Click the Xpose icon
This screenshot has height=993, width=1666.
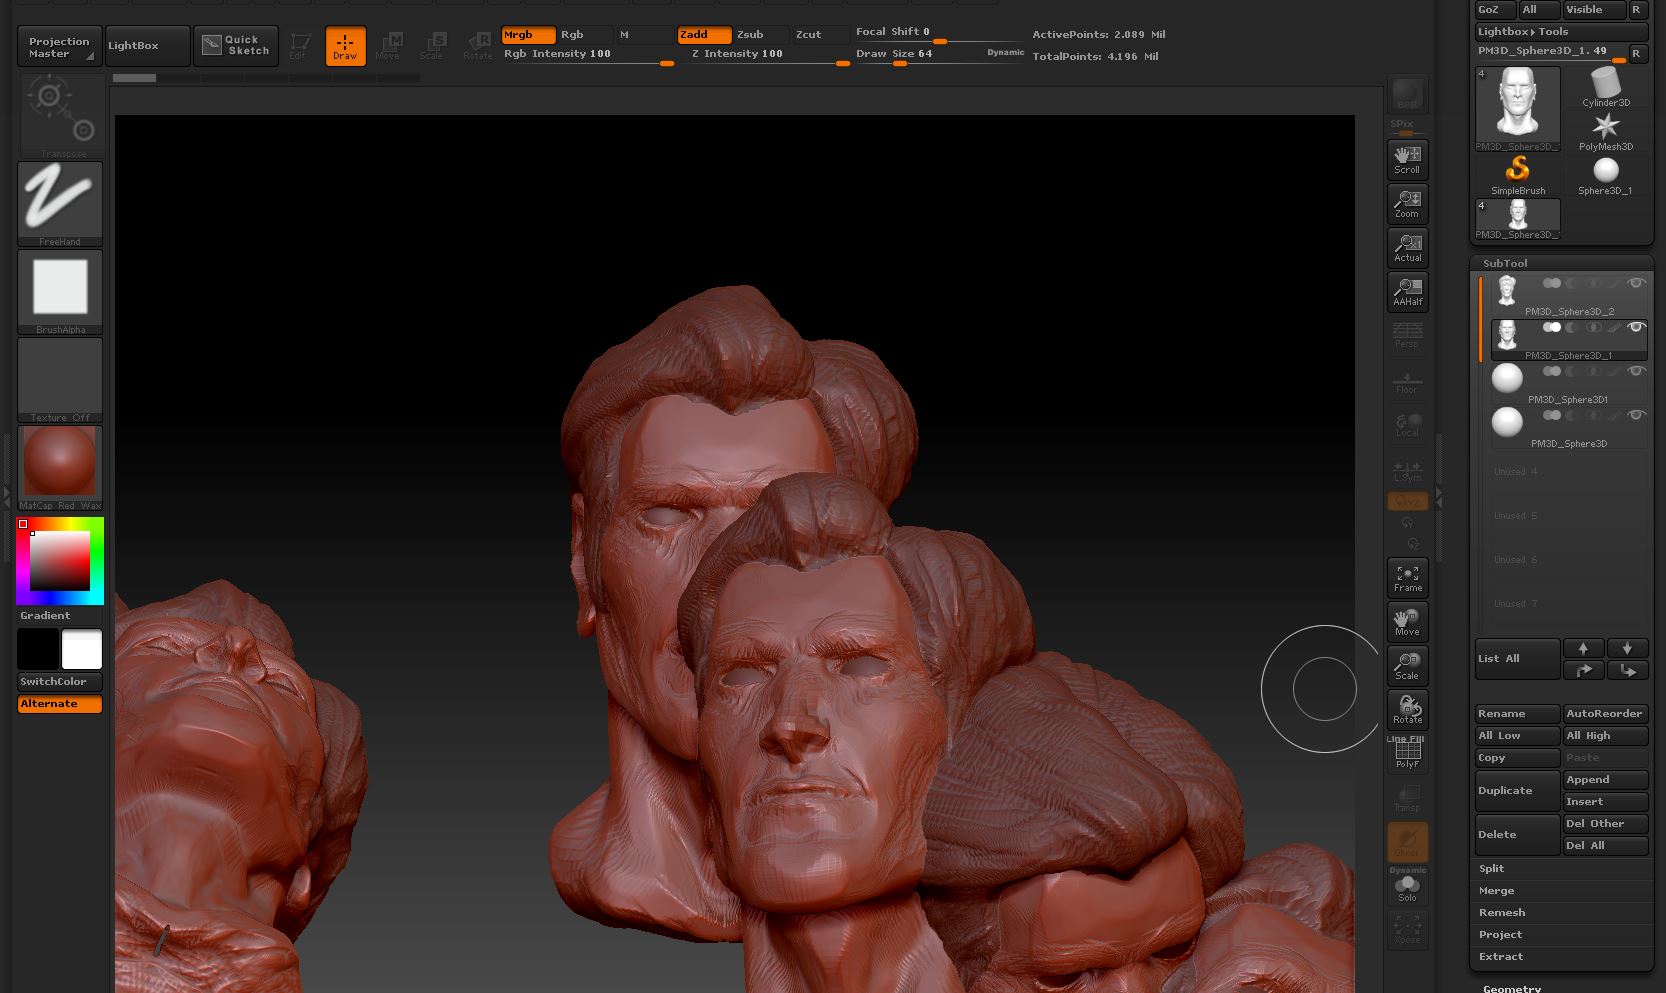click(1407, 929)
